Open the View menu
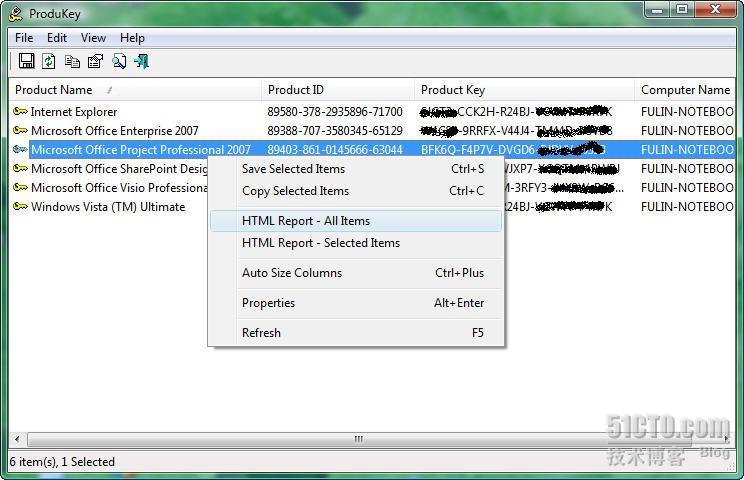The image size is (744, 480). coord(93,38)
